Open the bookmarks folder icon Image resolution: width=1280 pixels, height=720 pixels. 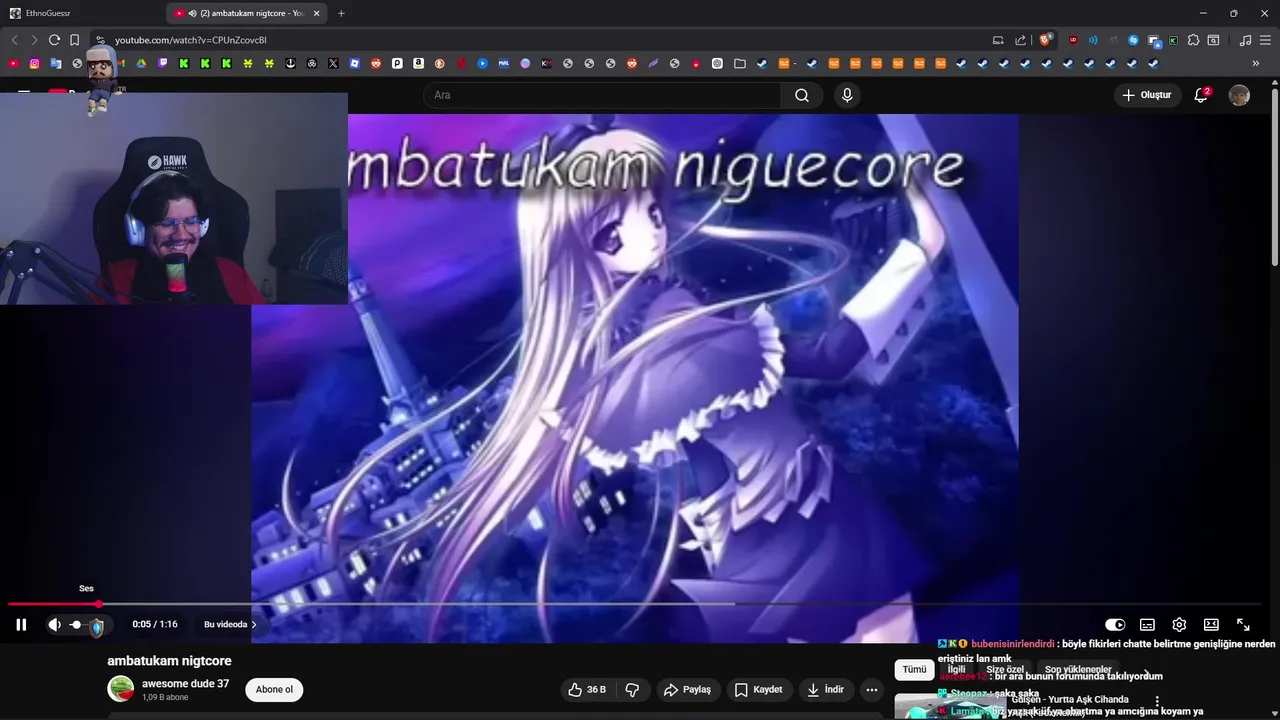pos(740,63)
